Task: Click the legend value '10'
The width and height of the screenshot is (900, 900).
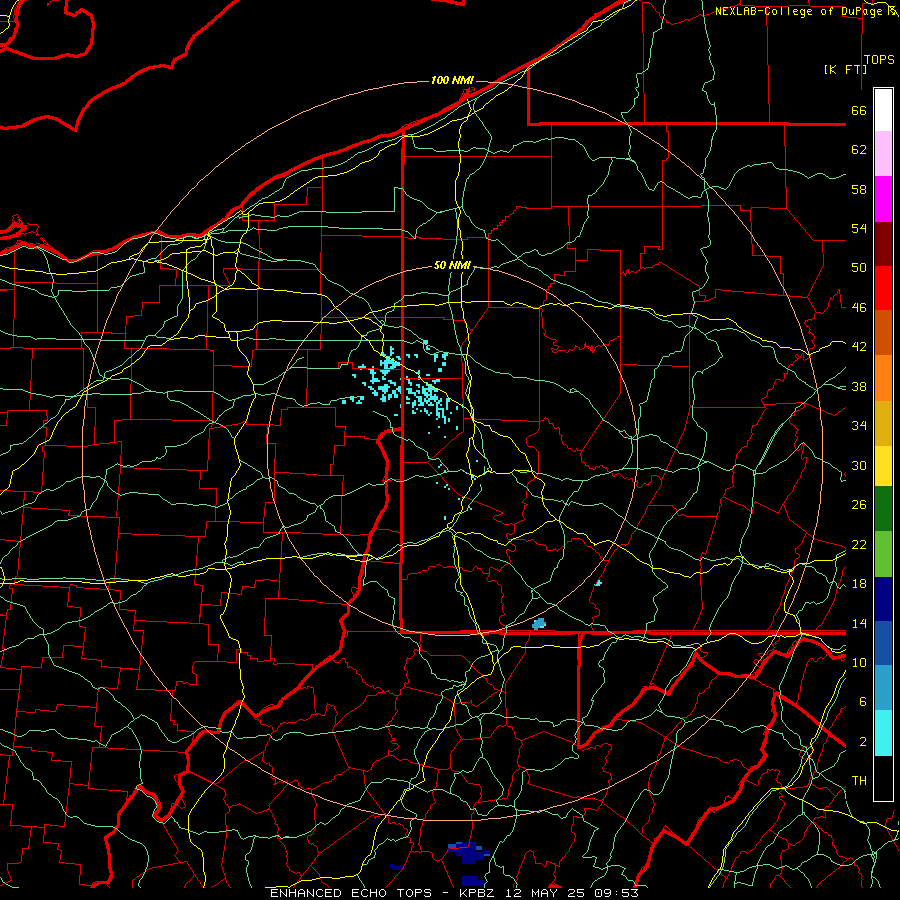Action: [x=859, y=662]
